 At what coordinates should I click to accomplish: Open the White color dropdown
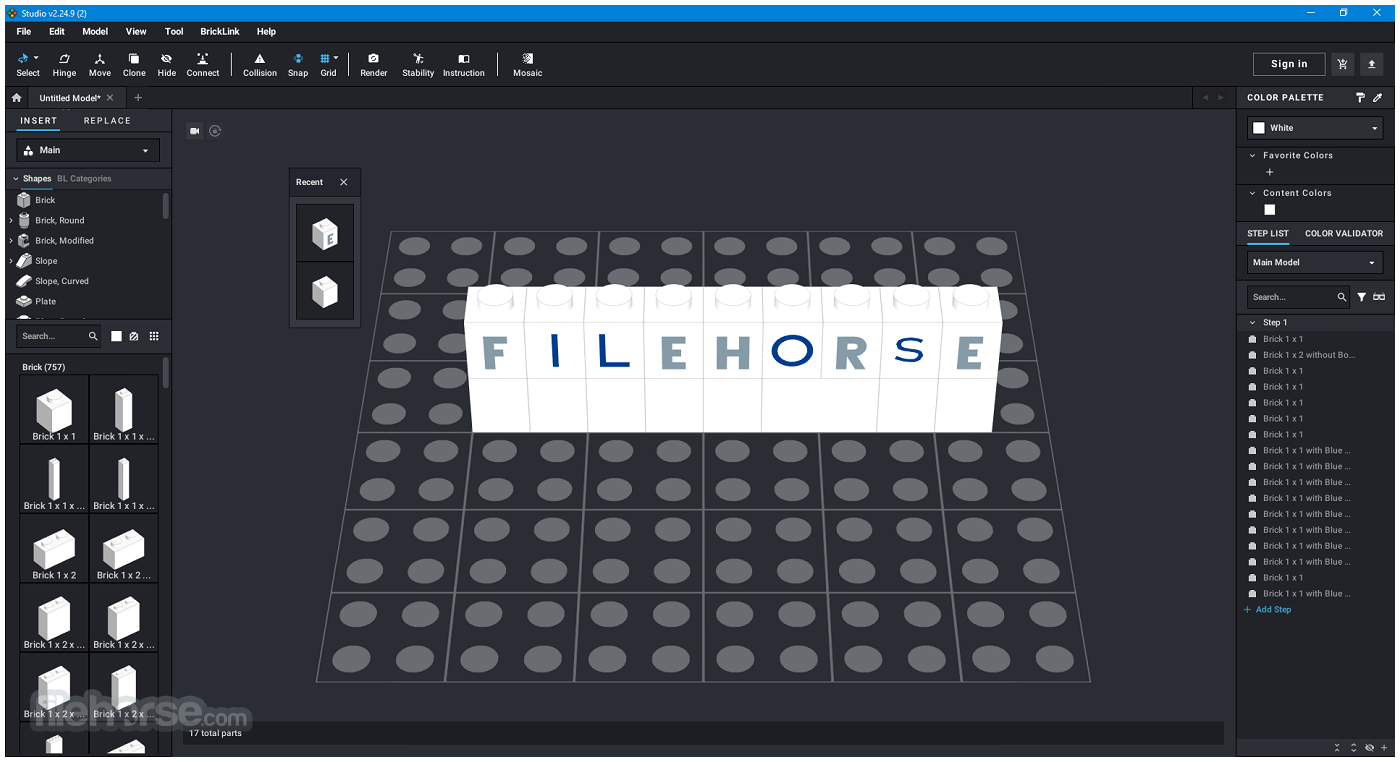click(x=1316, y=128)
